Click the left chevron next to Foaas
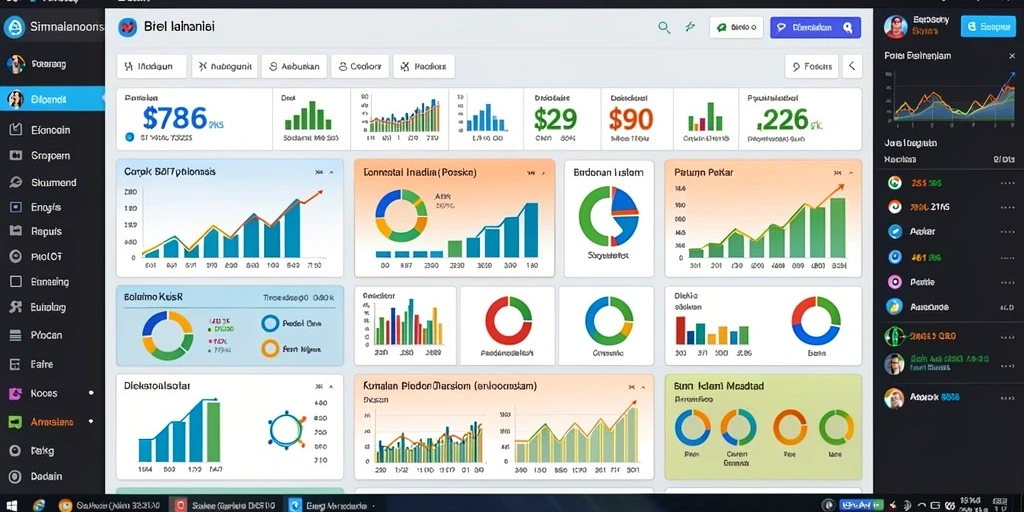 (x=852, y=66)
